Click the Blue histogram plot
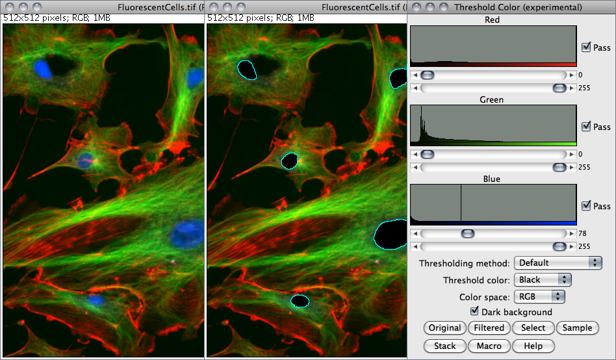 click(x=493, y=205)
